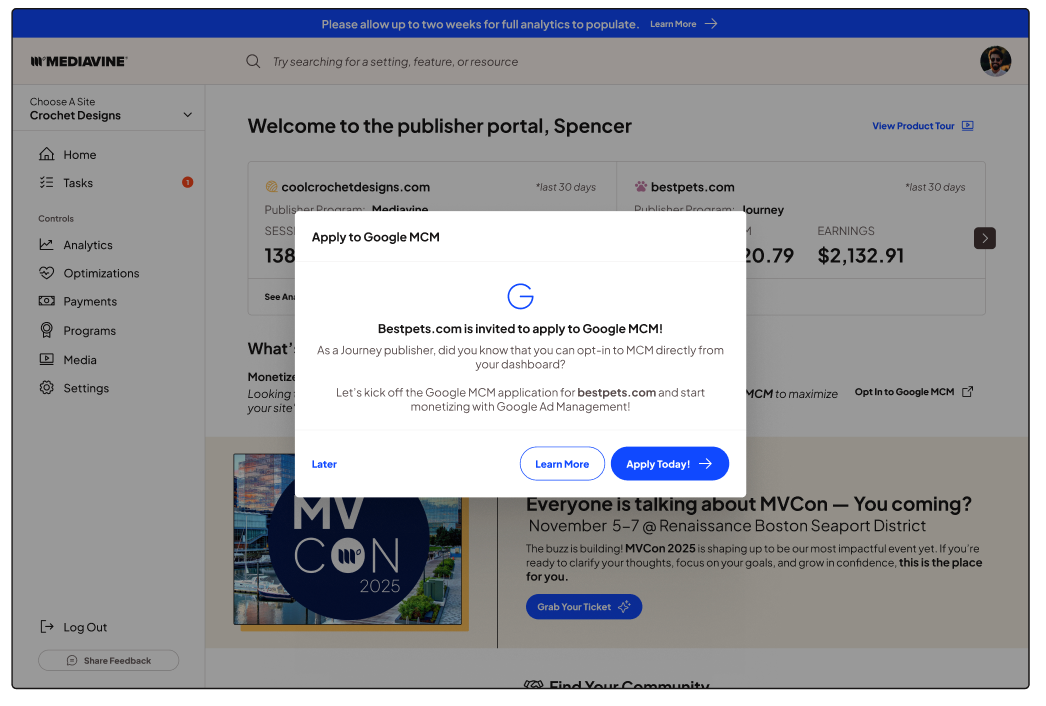The width and height of the screenshot is (1046, 706).
Task: Click the Analytics chart icon
Action: point(46,245)
